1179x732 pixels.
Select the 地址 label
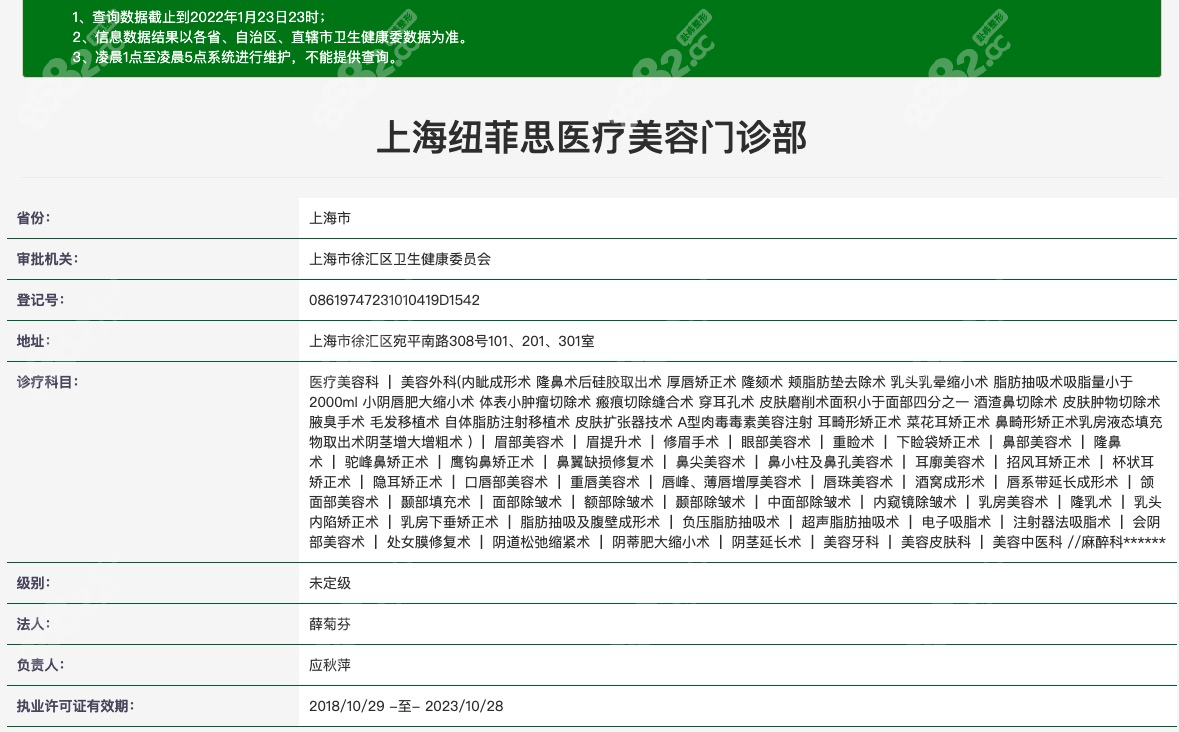point(33,341)
